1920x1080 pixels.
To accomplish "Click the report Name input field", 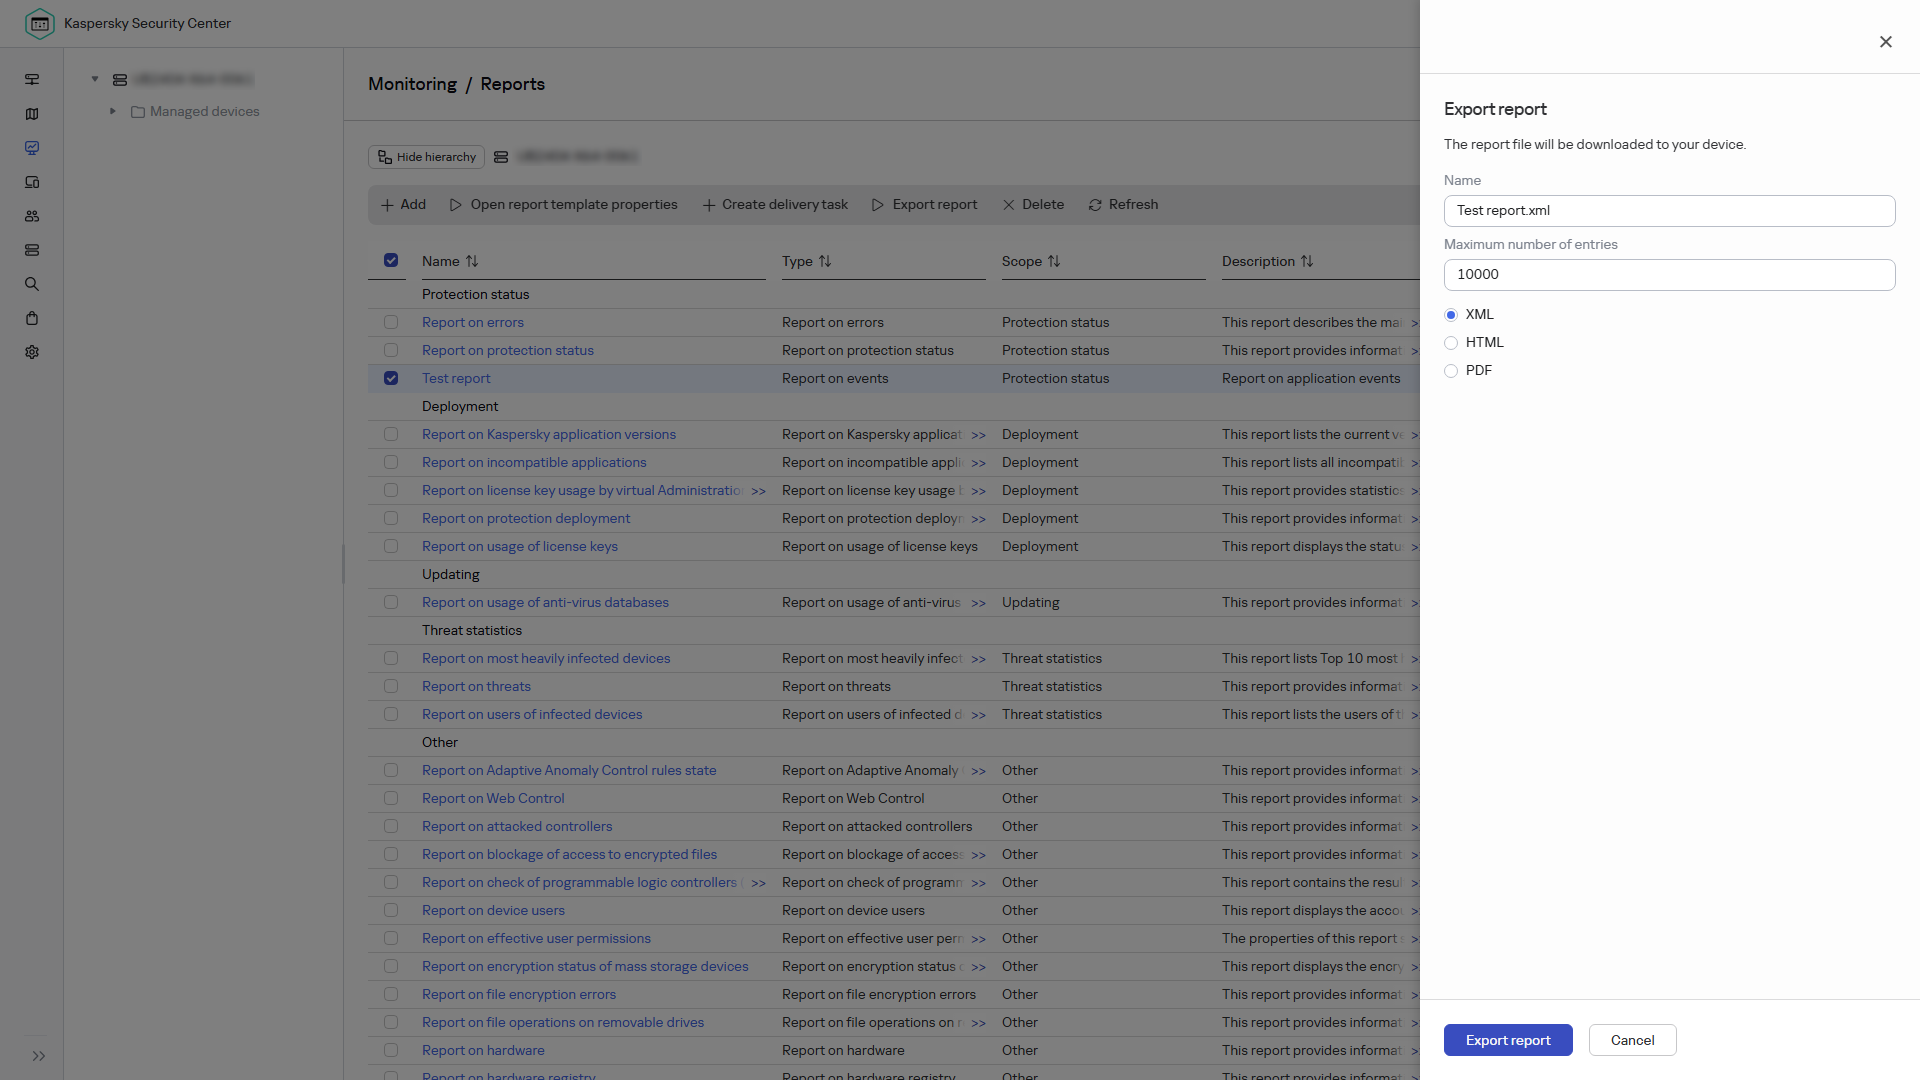I will pyautogui.click(x=1669, y=211).
